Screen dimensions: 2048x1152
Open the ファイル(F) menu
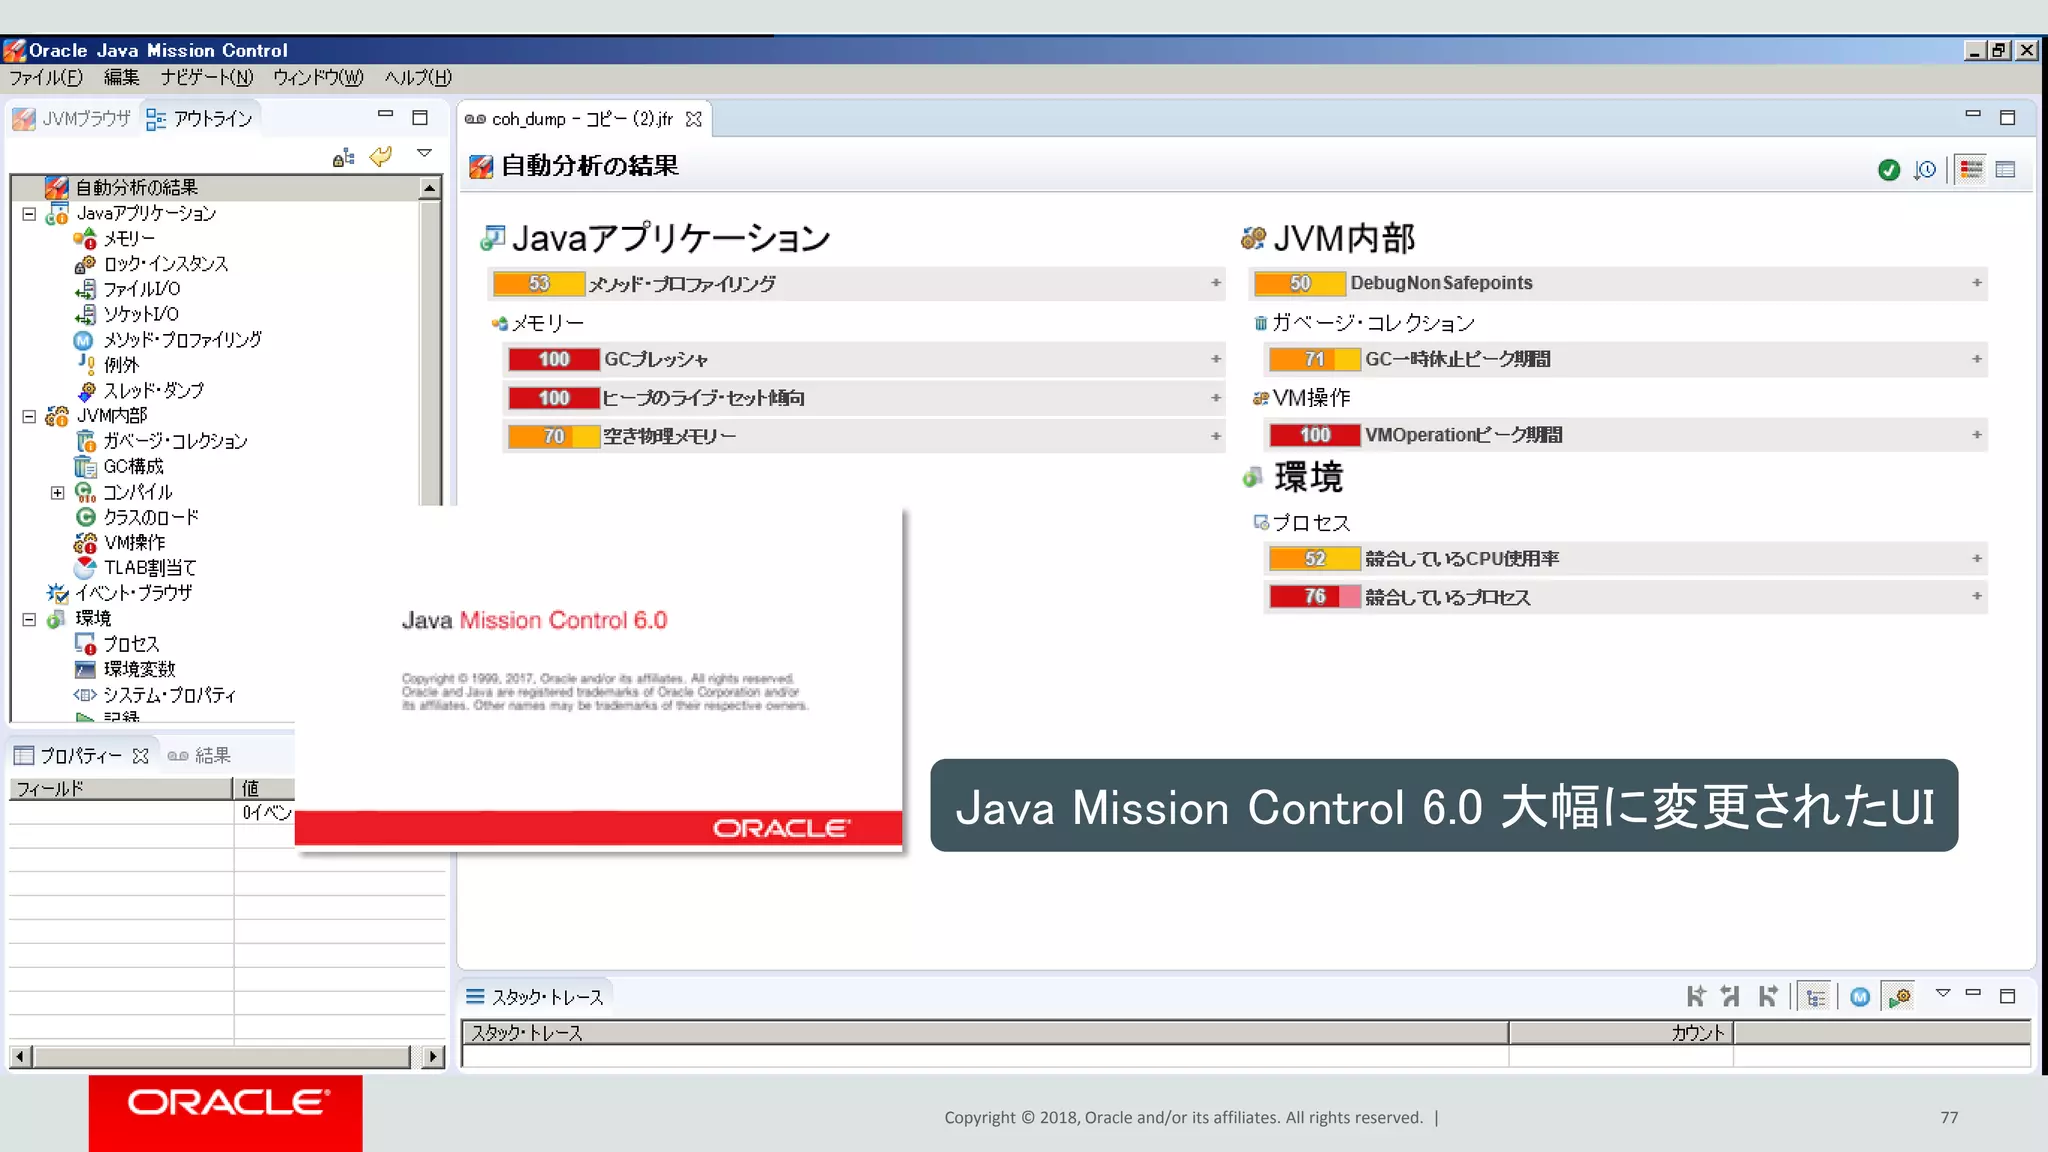(x=46, y=78)
